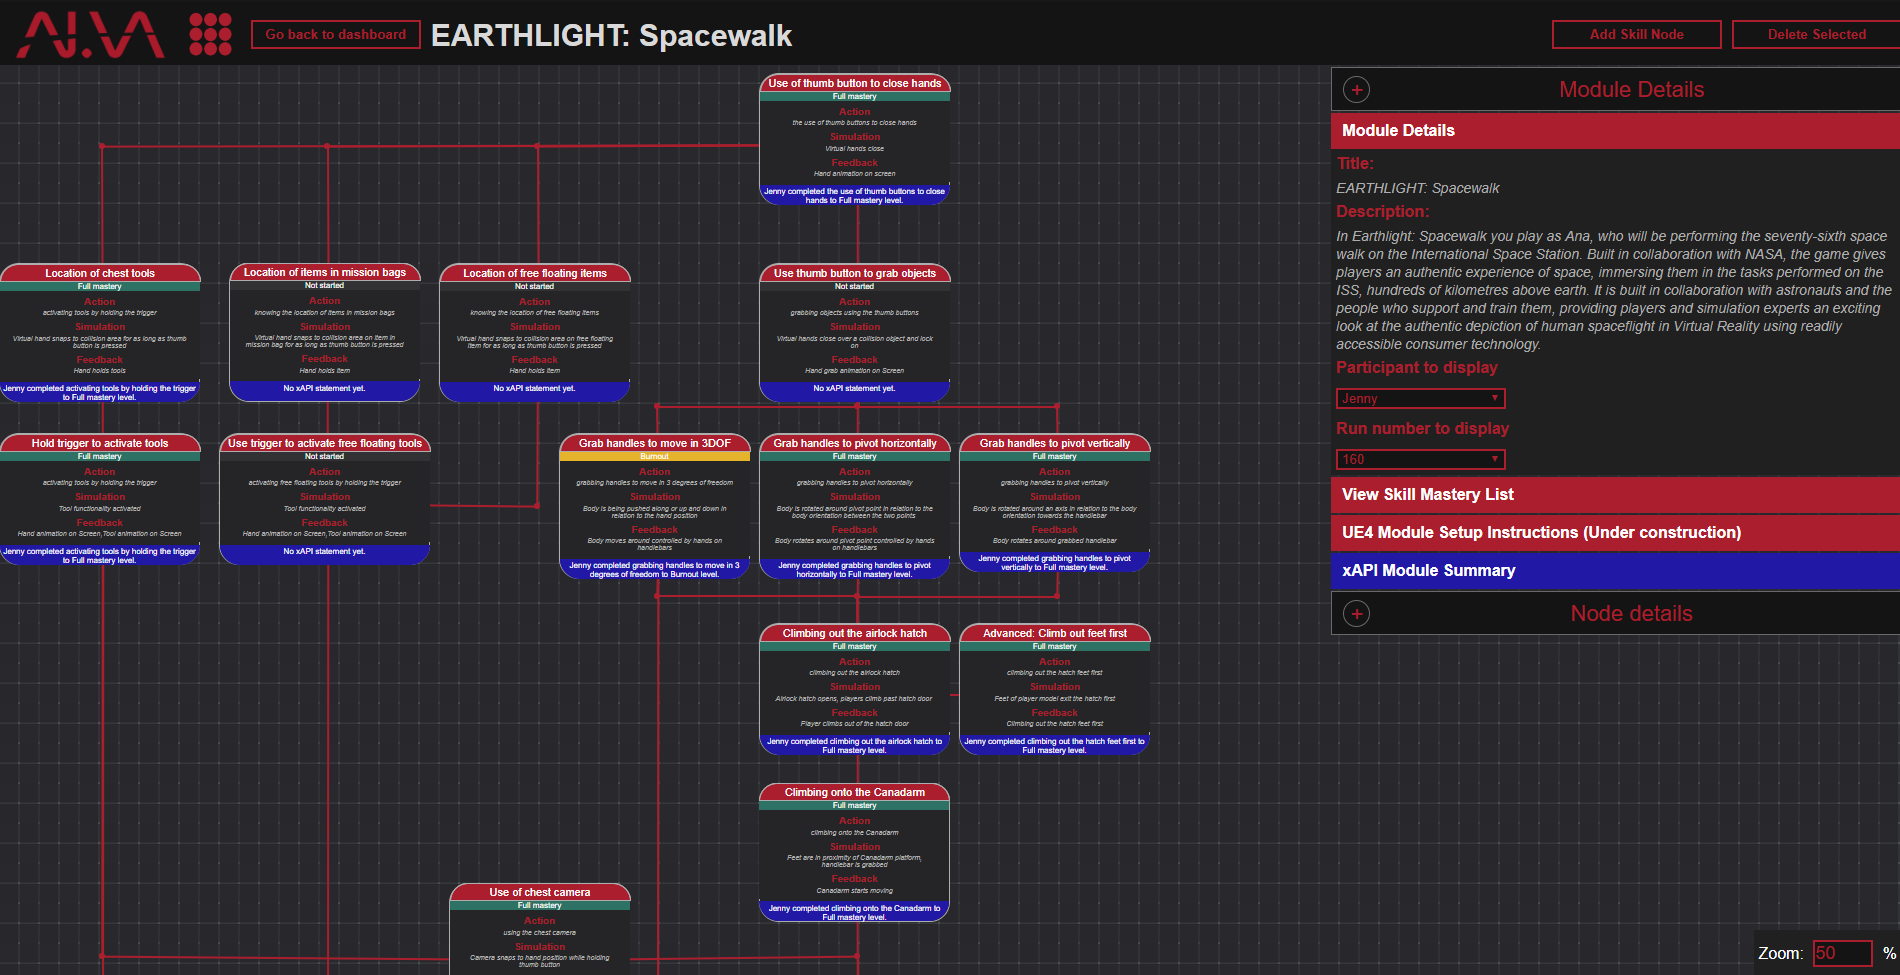1900x975 pixels.
Task: Select 'Use trigger to activate free floating tools' node
Action: pyautogui.click(x=325, y=499)
